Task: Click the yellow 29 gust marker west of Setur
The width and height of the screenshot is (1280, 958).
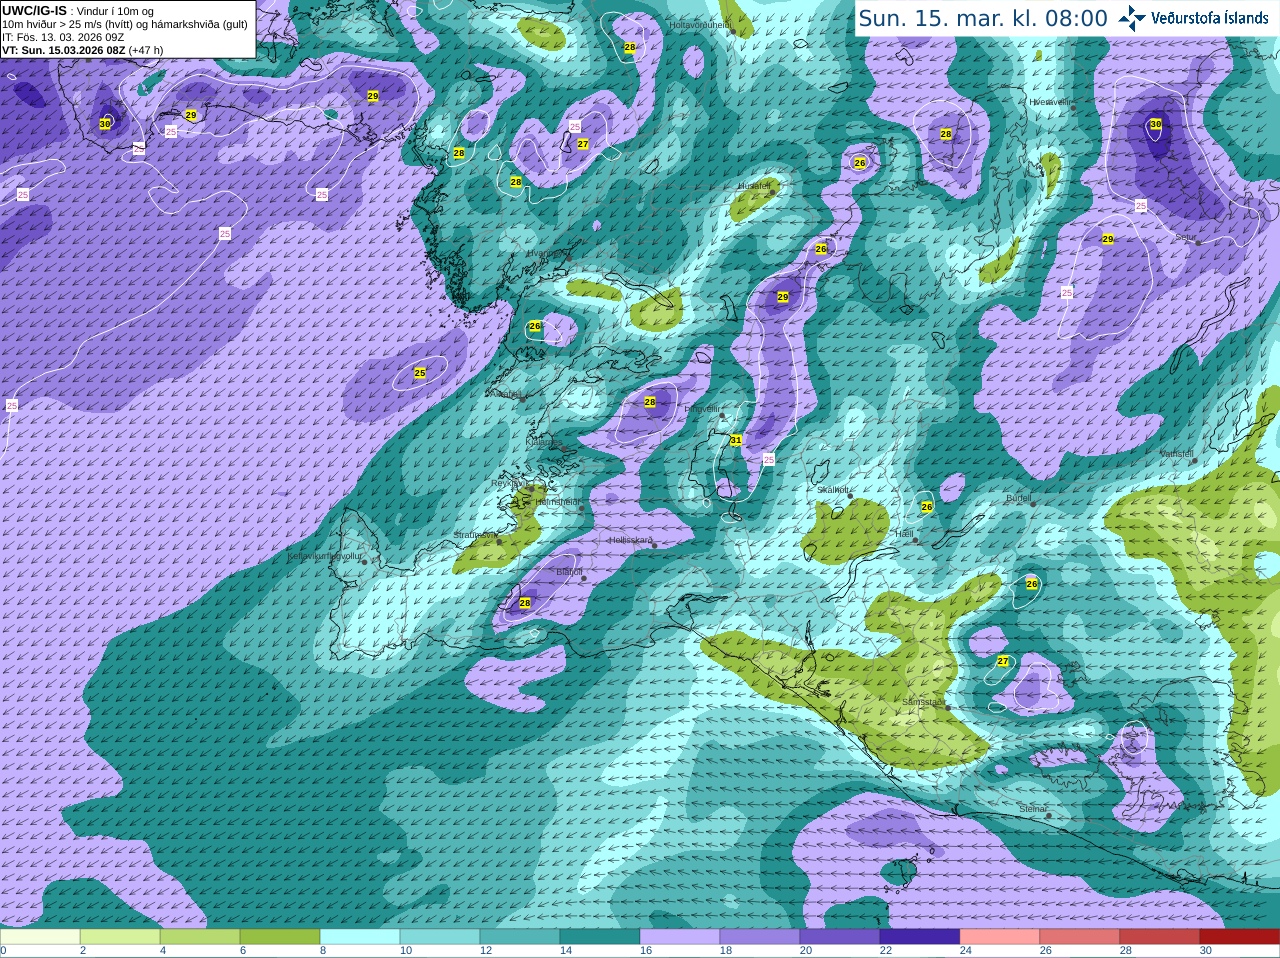Action: [1108, 239]
